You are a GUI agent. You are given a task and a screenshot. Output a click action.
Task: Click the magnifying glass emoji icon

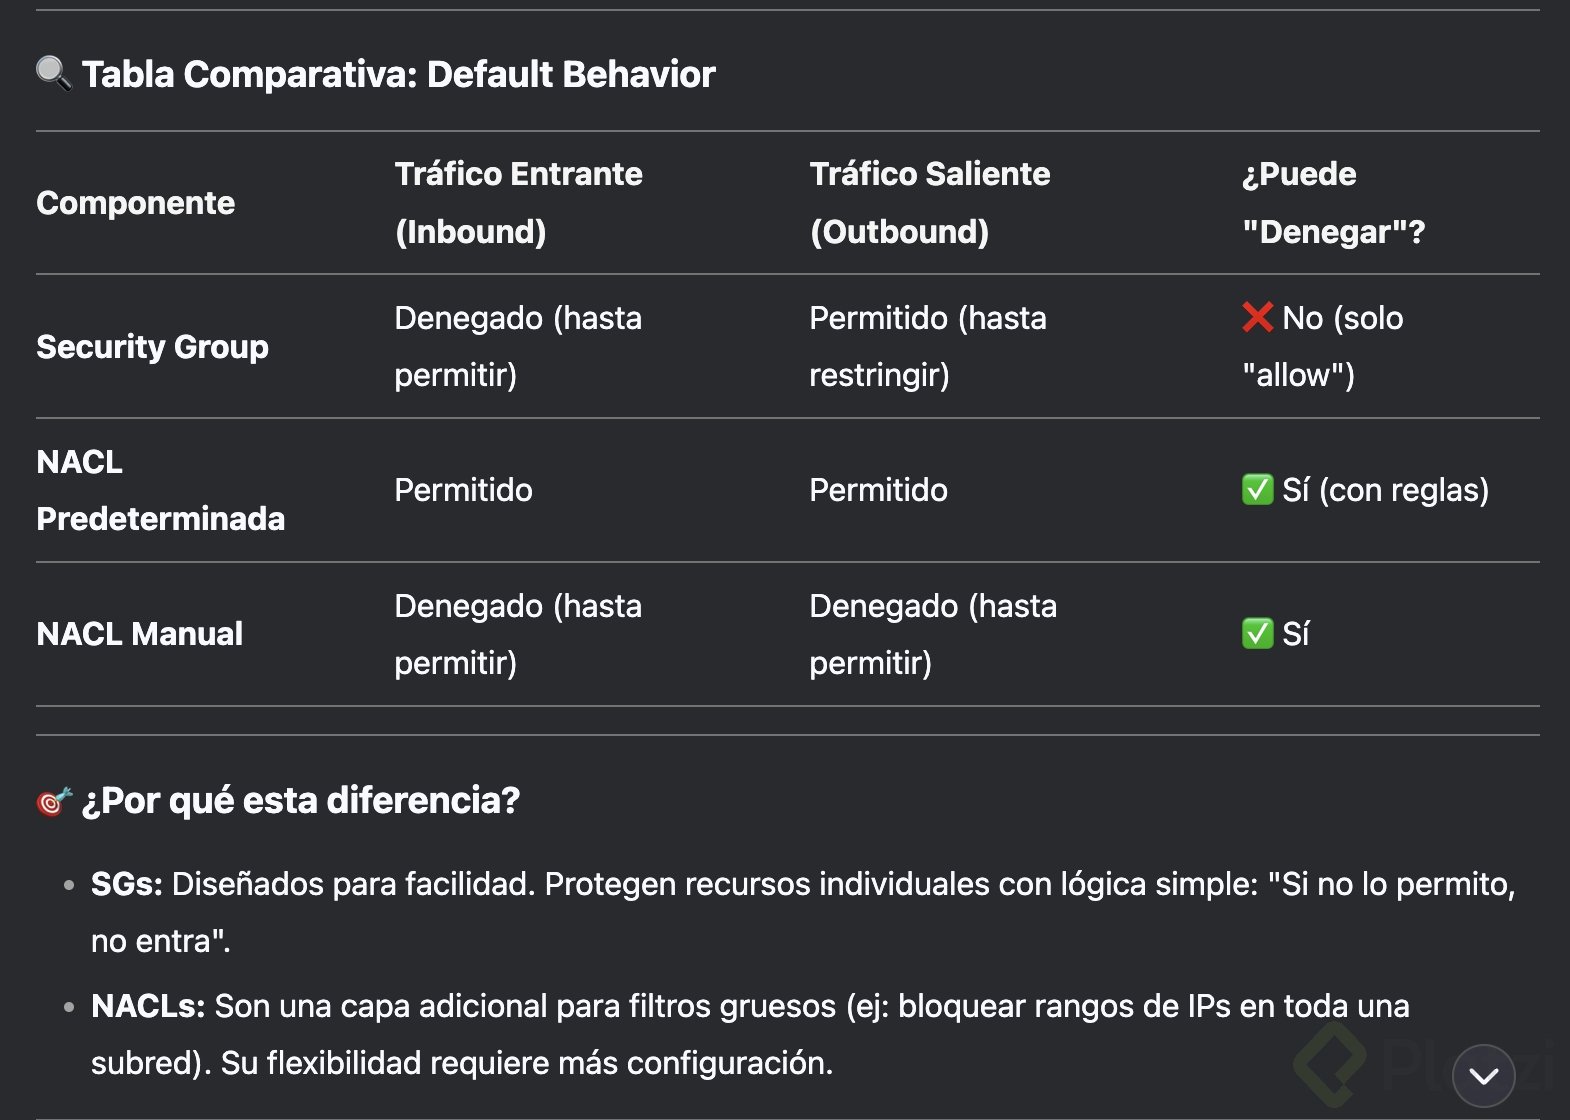coord(53,73)
